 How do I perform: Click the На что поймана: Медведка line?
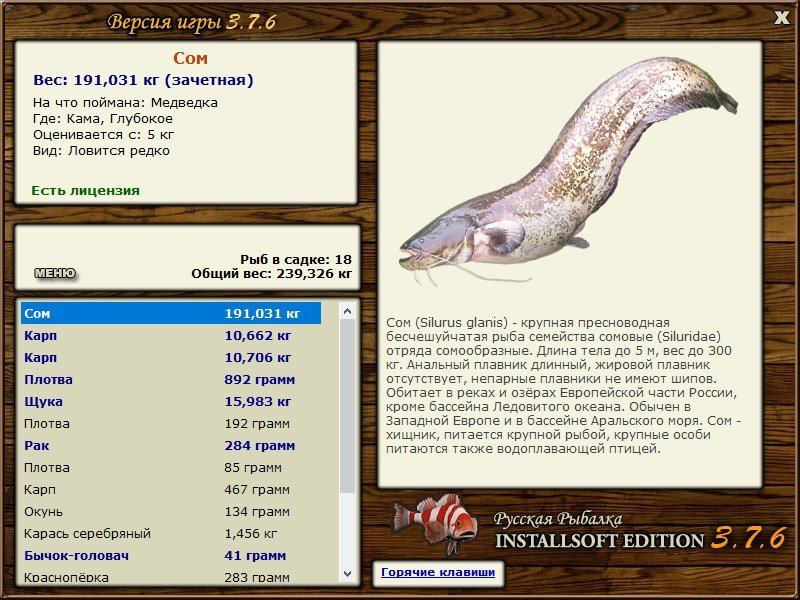[x=125, y=103]
